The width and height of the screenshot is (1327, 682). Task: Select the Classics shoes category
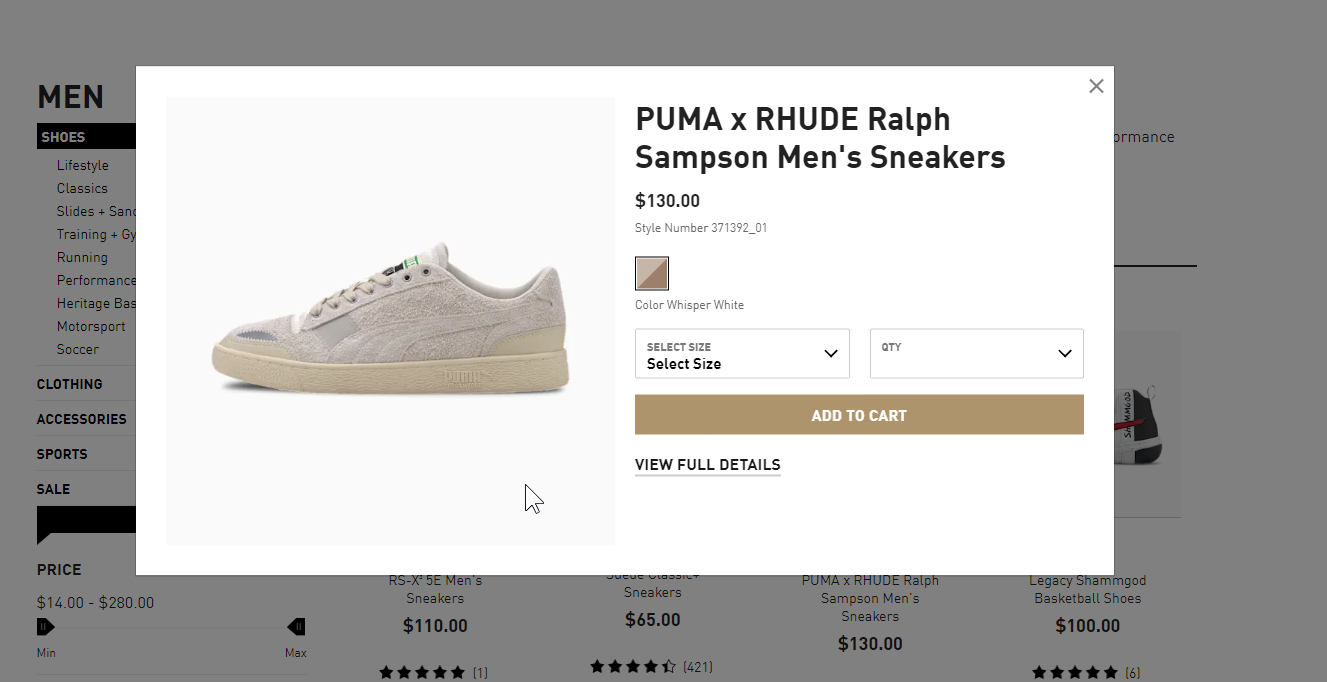point(81,188)
